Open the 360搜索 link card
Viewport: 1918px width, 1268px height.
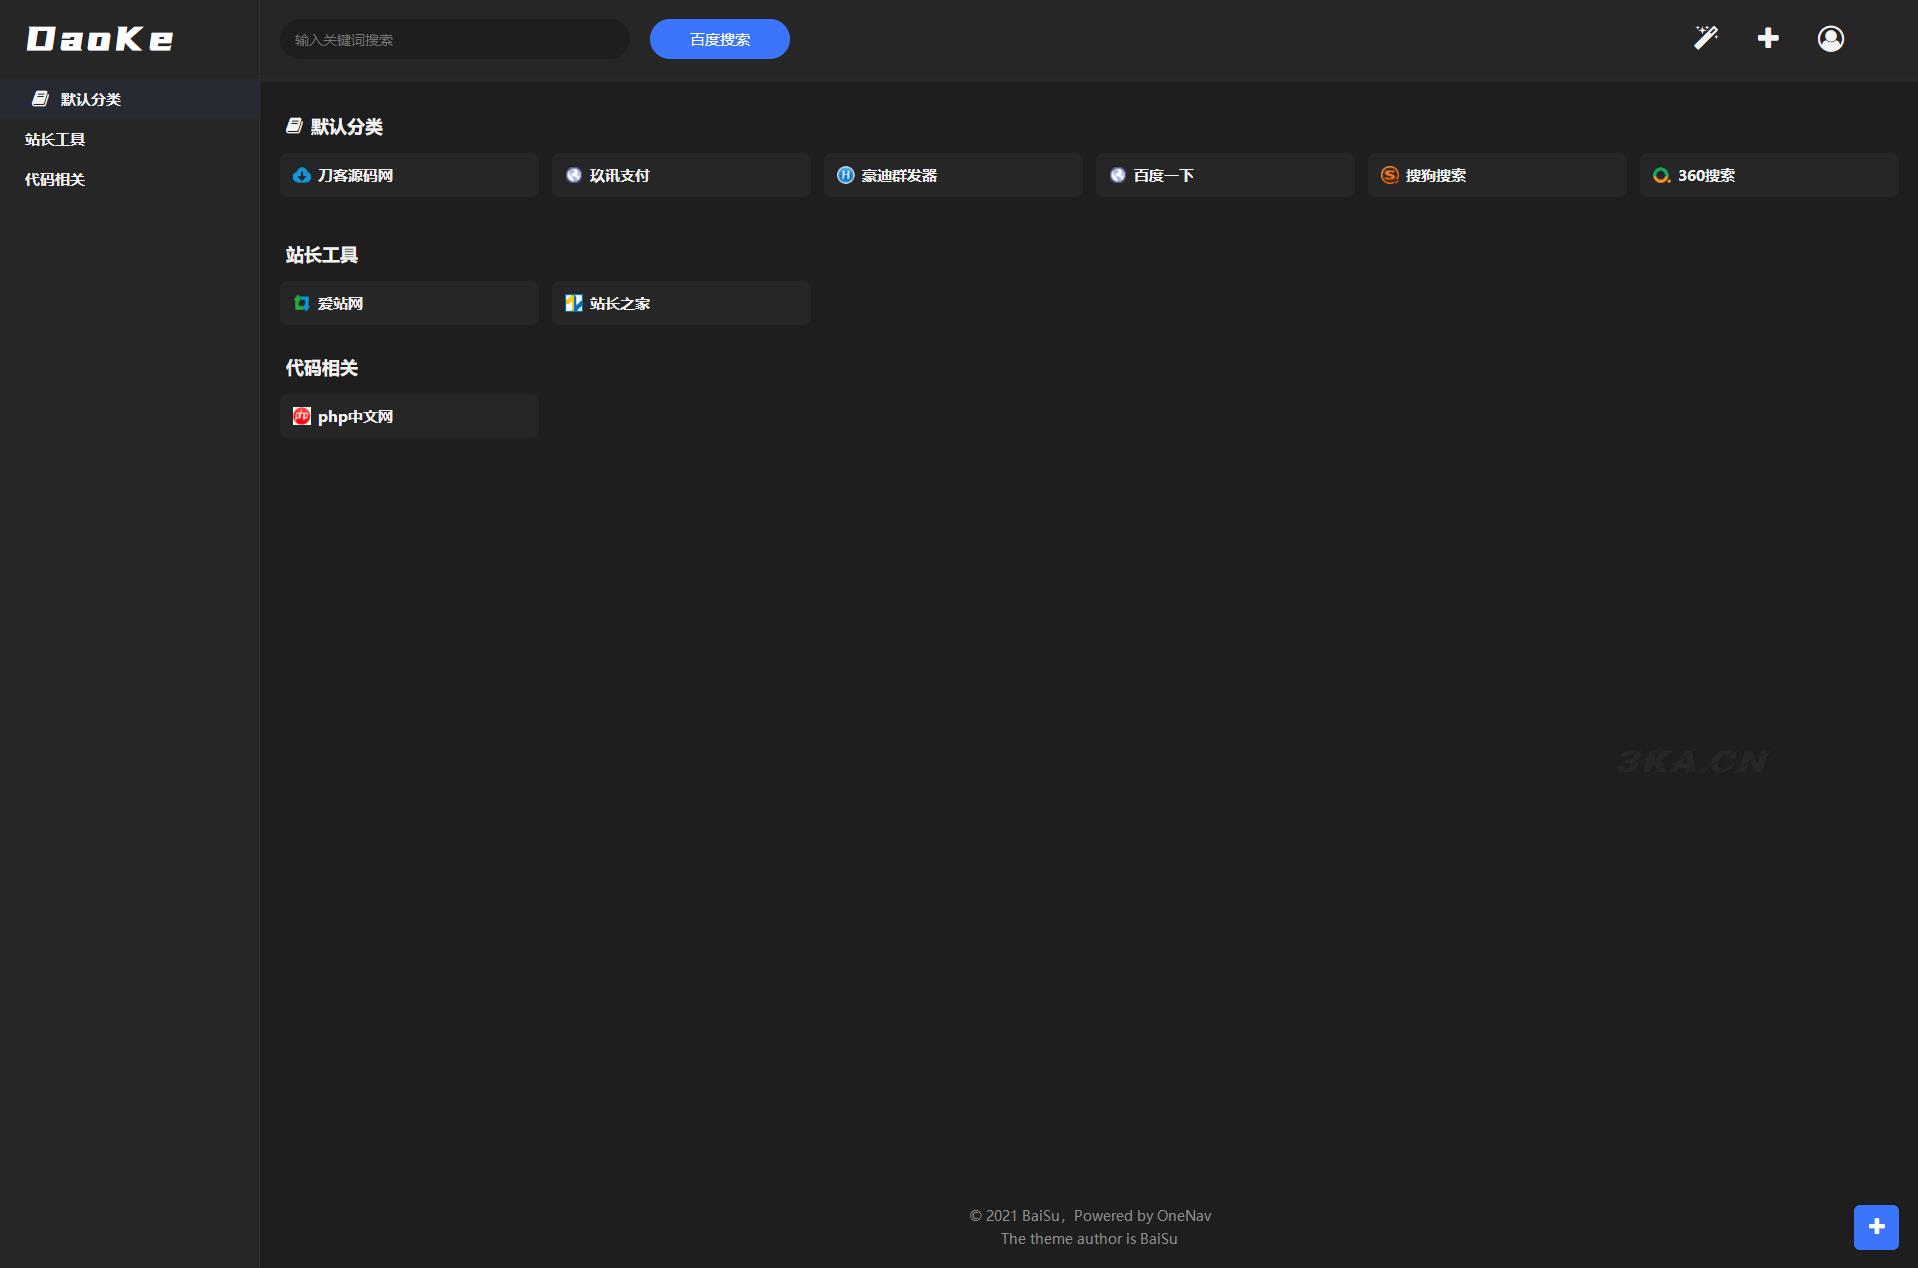(1769, 175)
